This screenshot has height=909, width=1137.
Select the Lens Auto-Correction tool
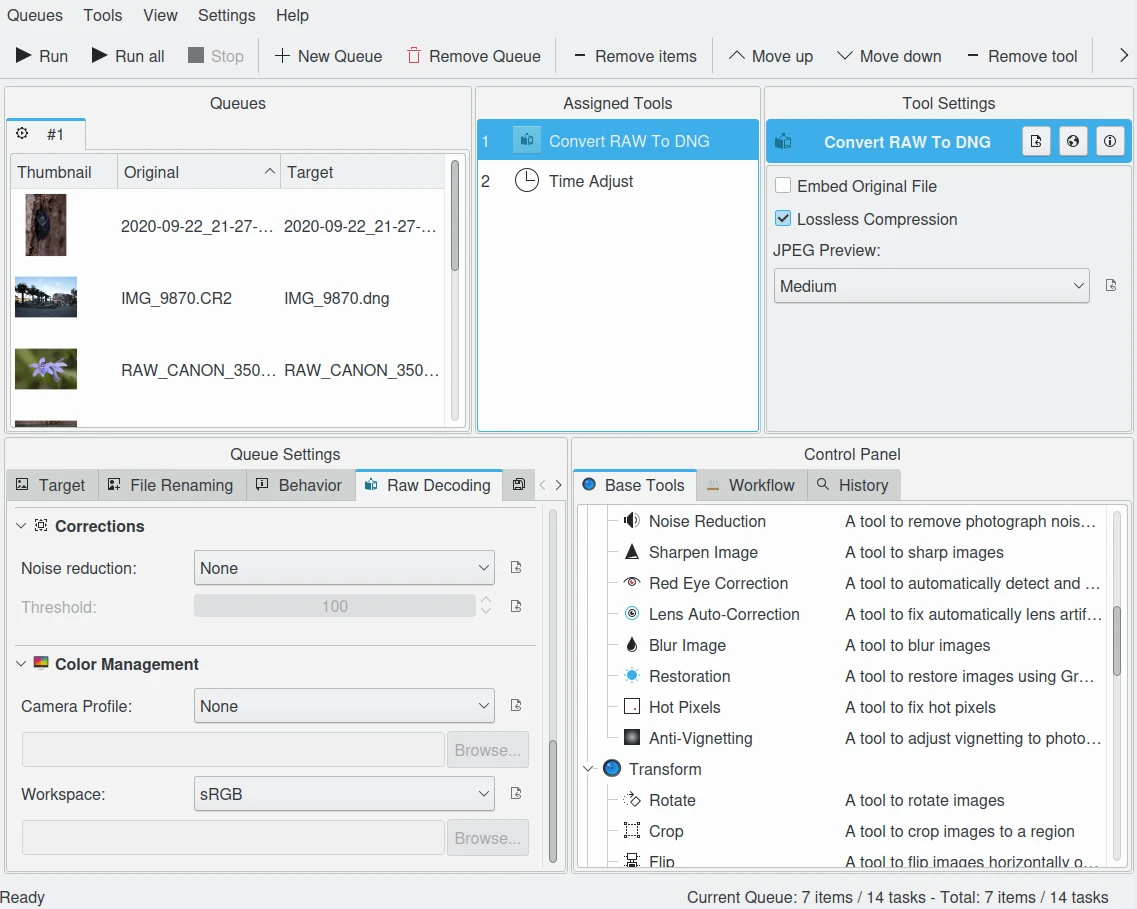724,614
